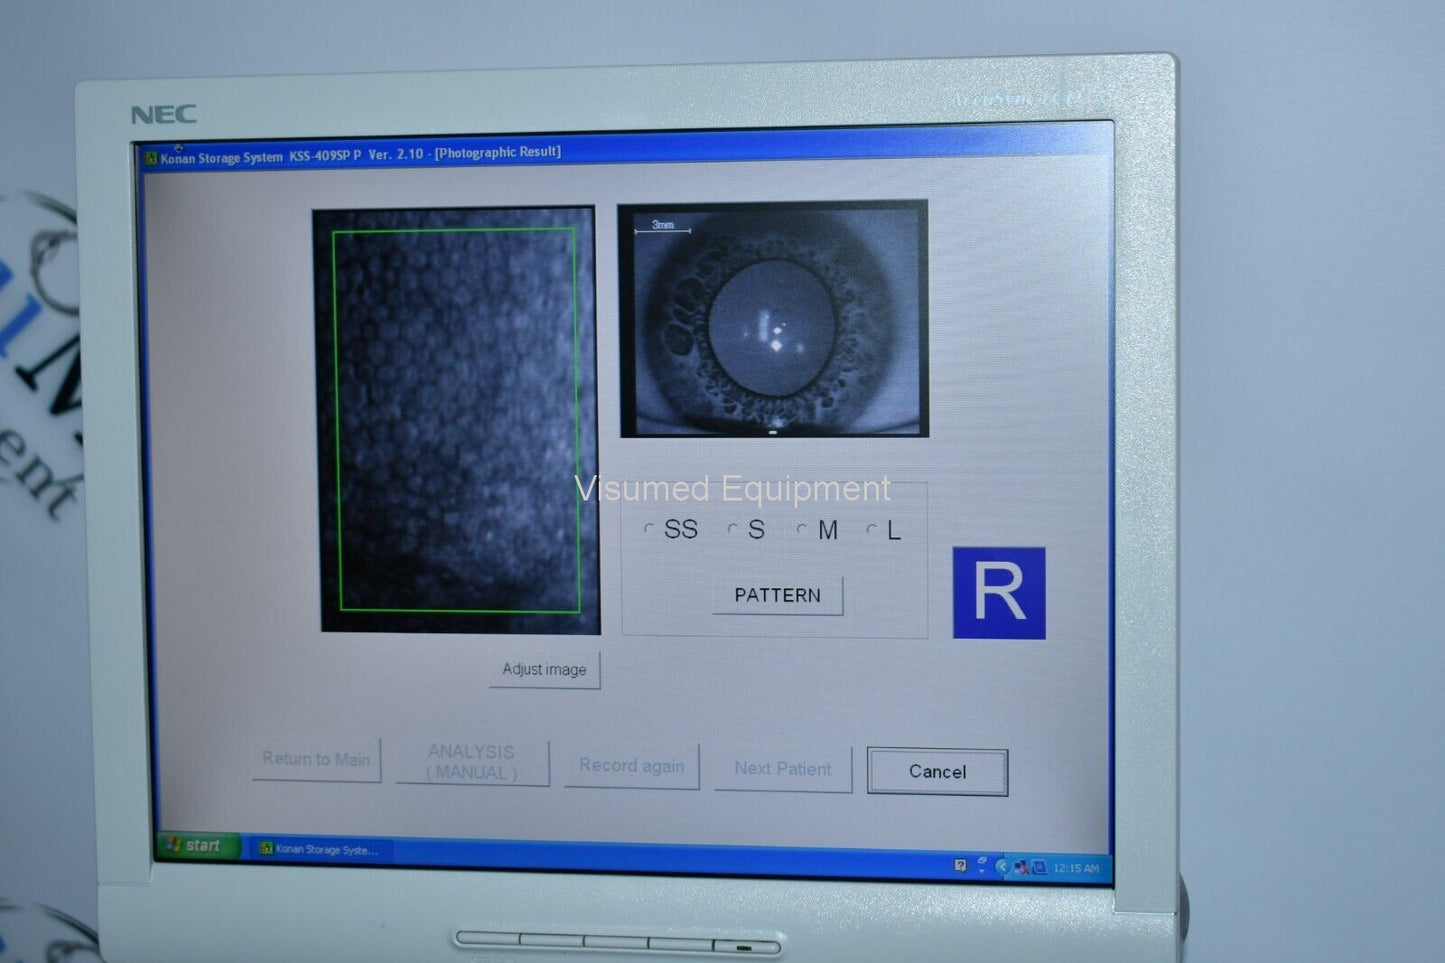Click the eye photograph thumbnail

pyautogui.click(x=773, y=320)
